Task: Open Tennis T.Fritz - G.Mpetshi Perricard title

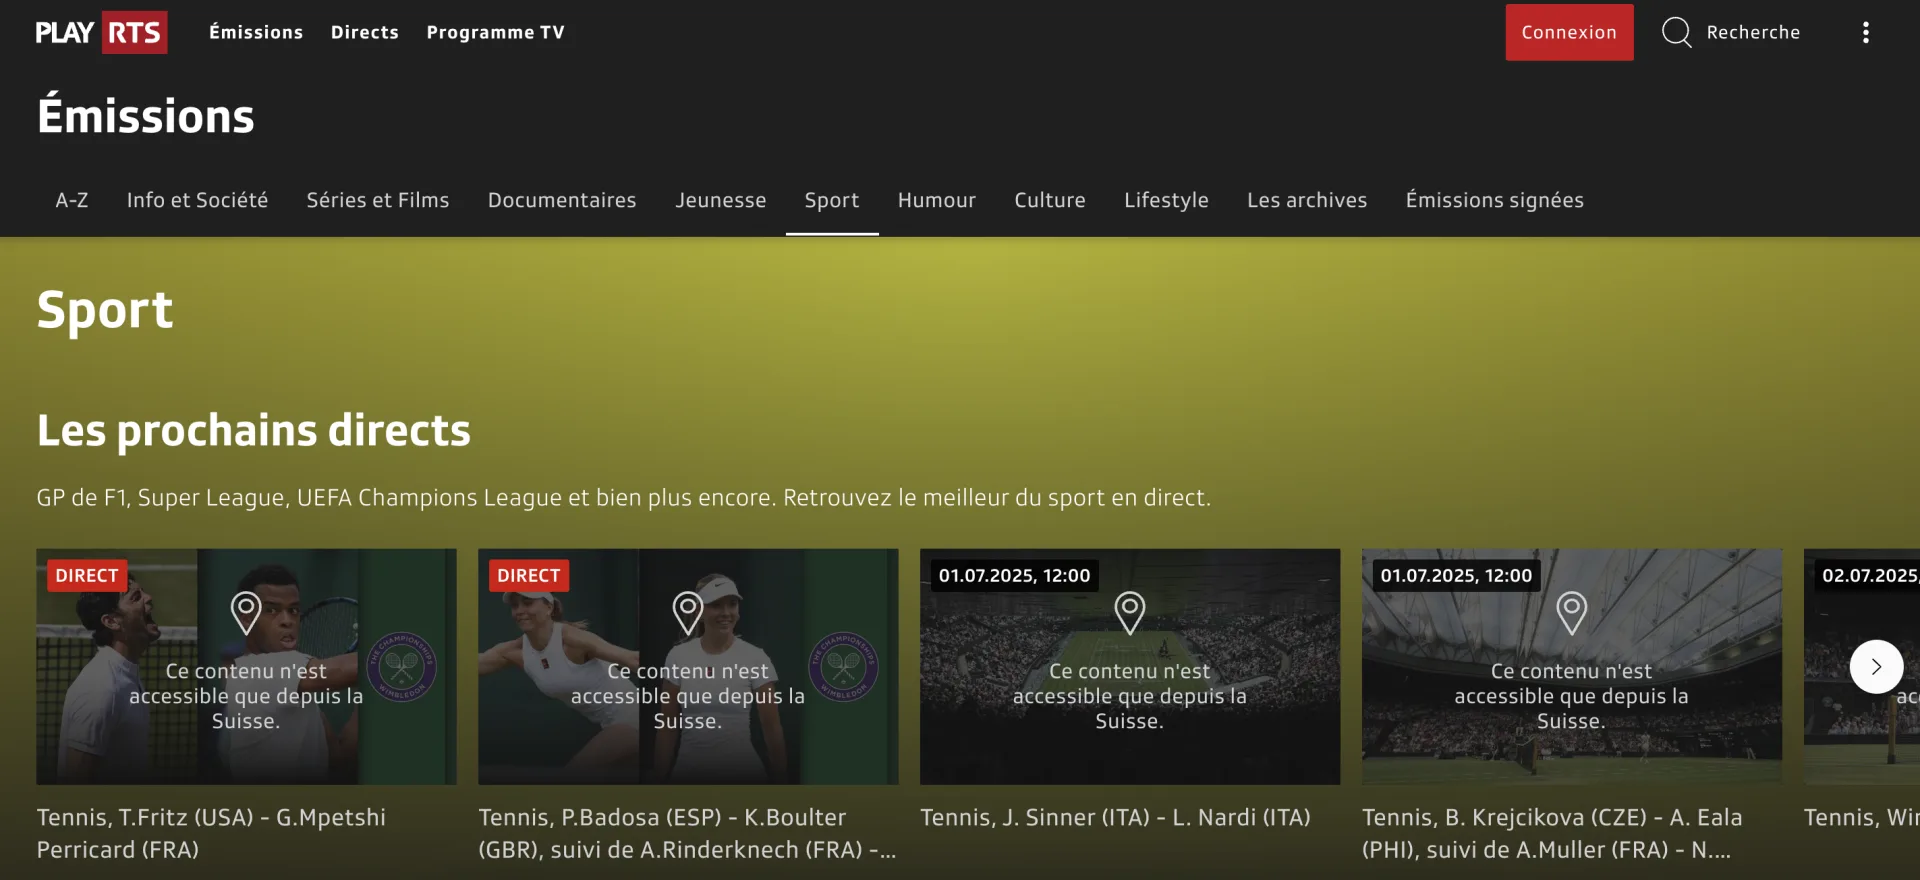Action: [x=211, y=833]
